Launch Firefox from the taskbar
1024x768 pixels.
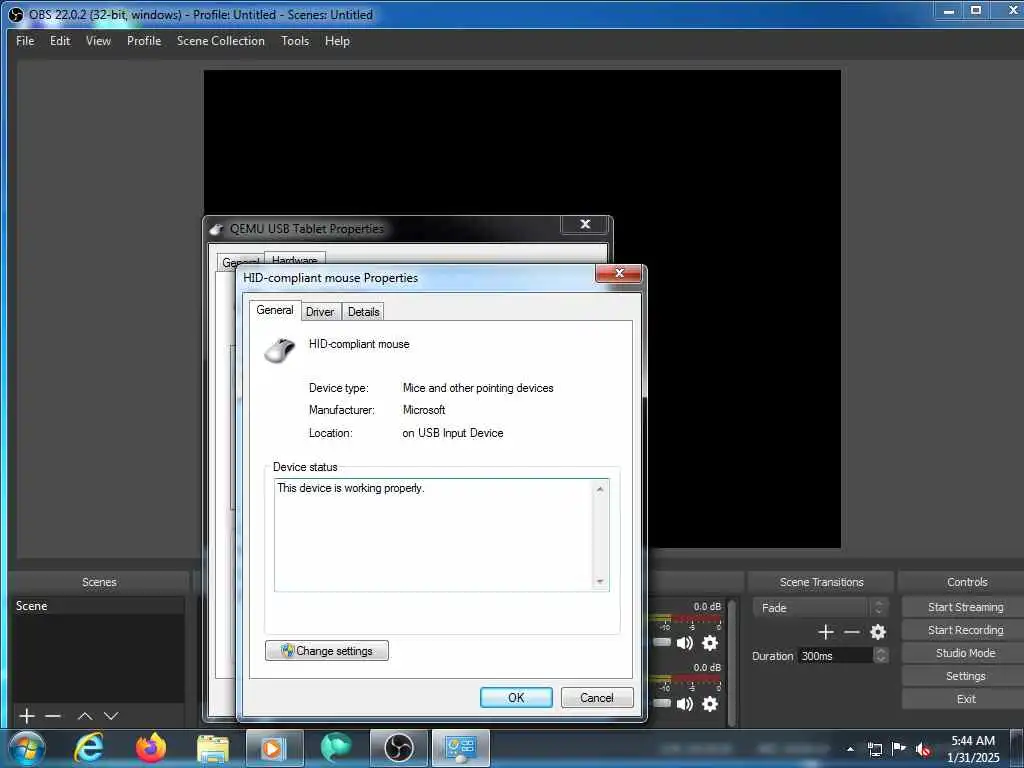pyautogui.click(x=151, y=748)
